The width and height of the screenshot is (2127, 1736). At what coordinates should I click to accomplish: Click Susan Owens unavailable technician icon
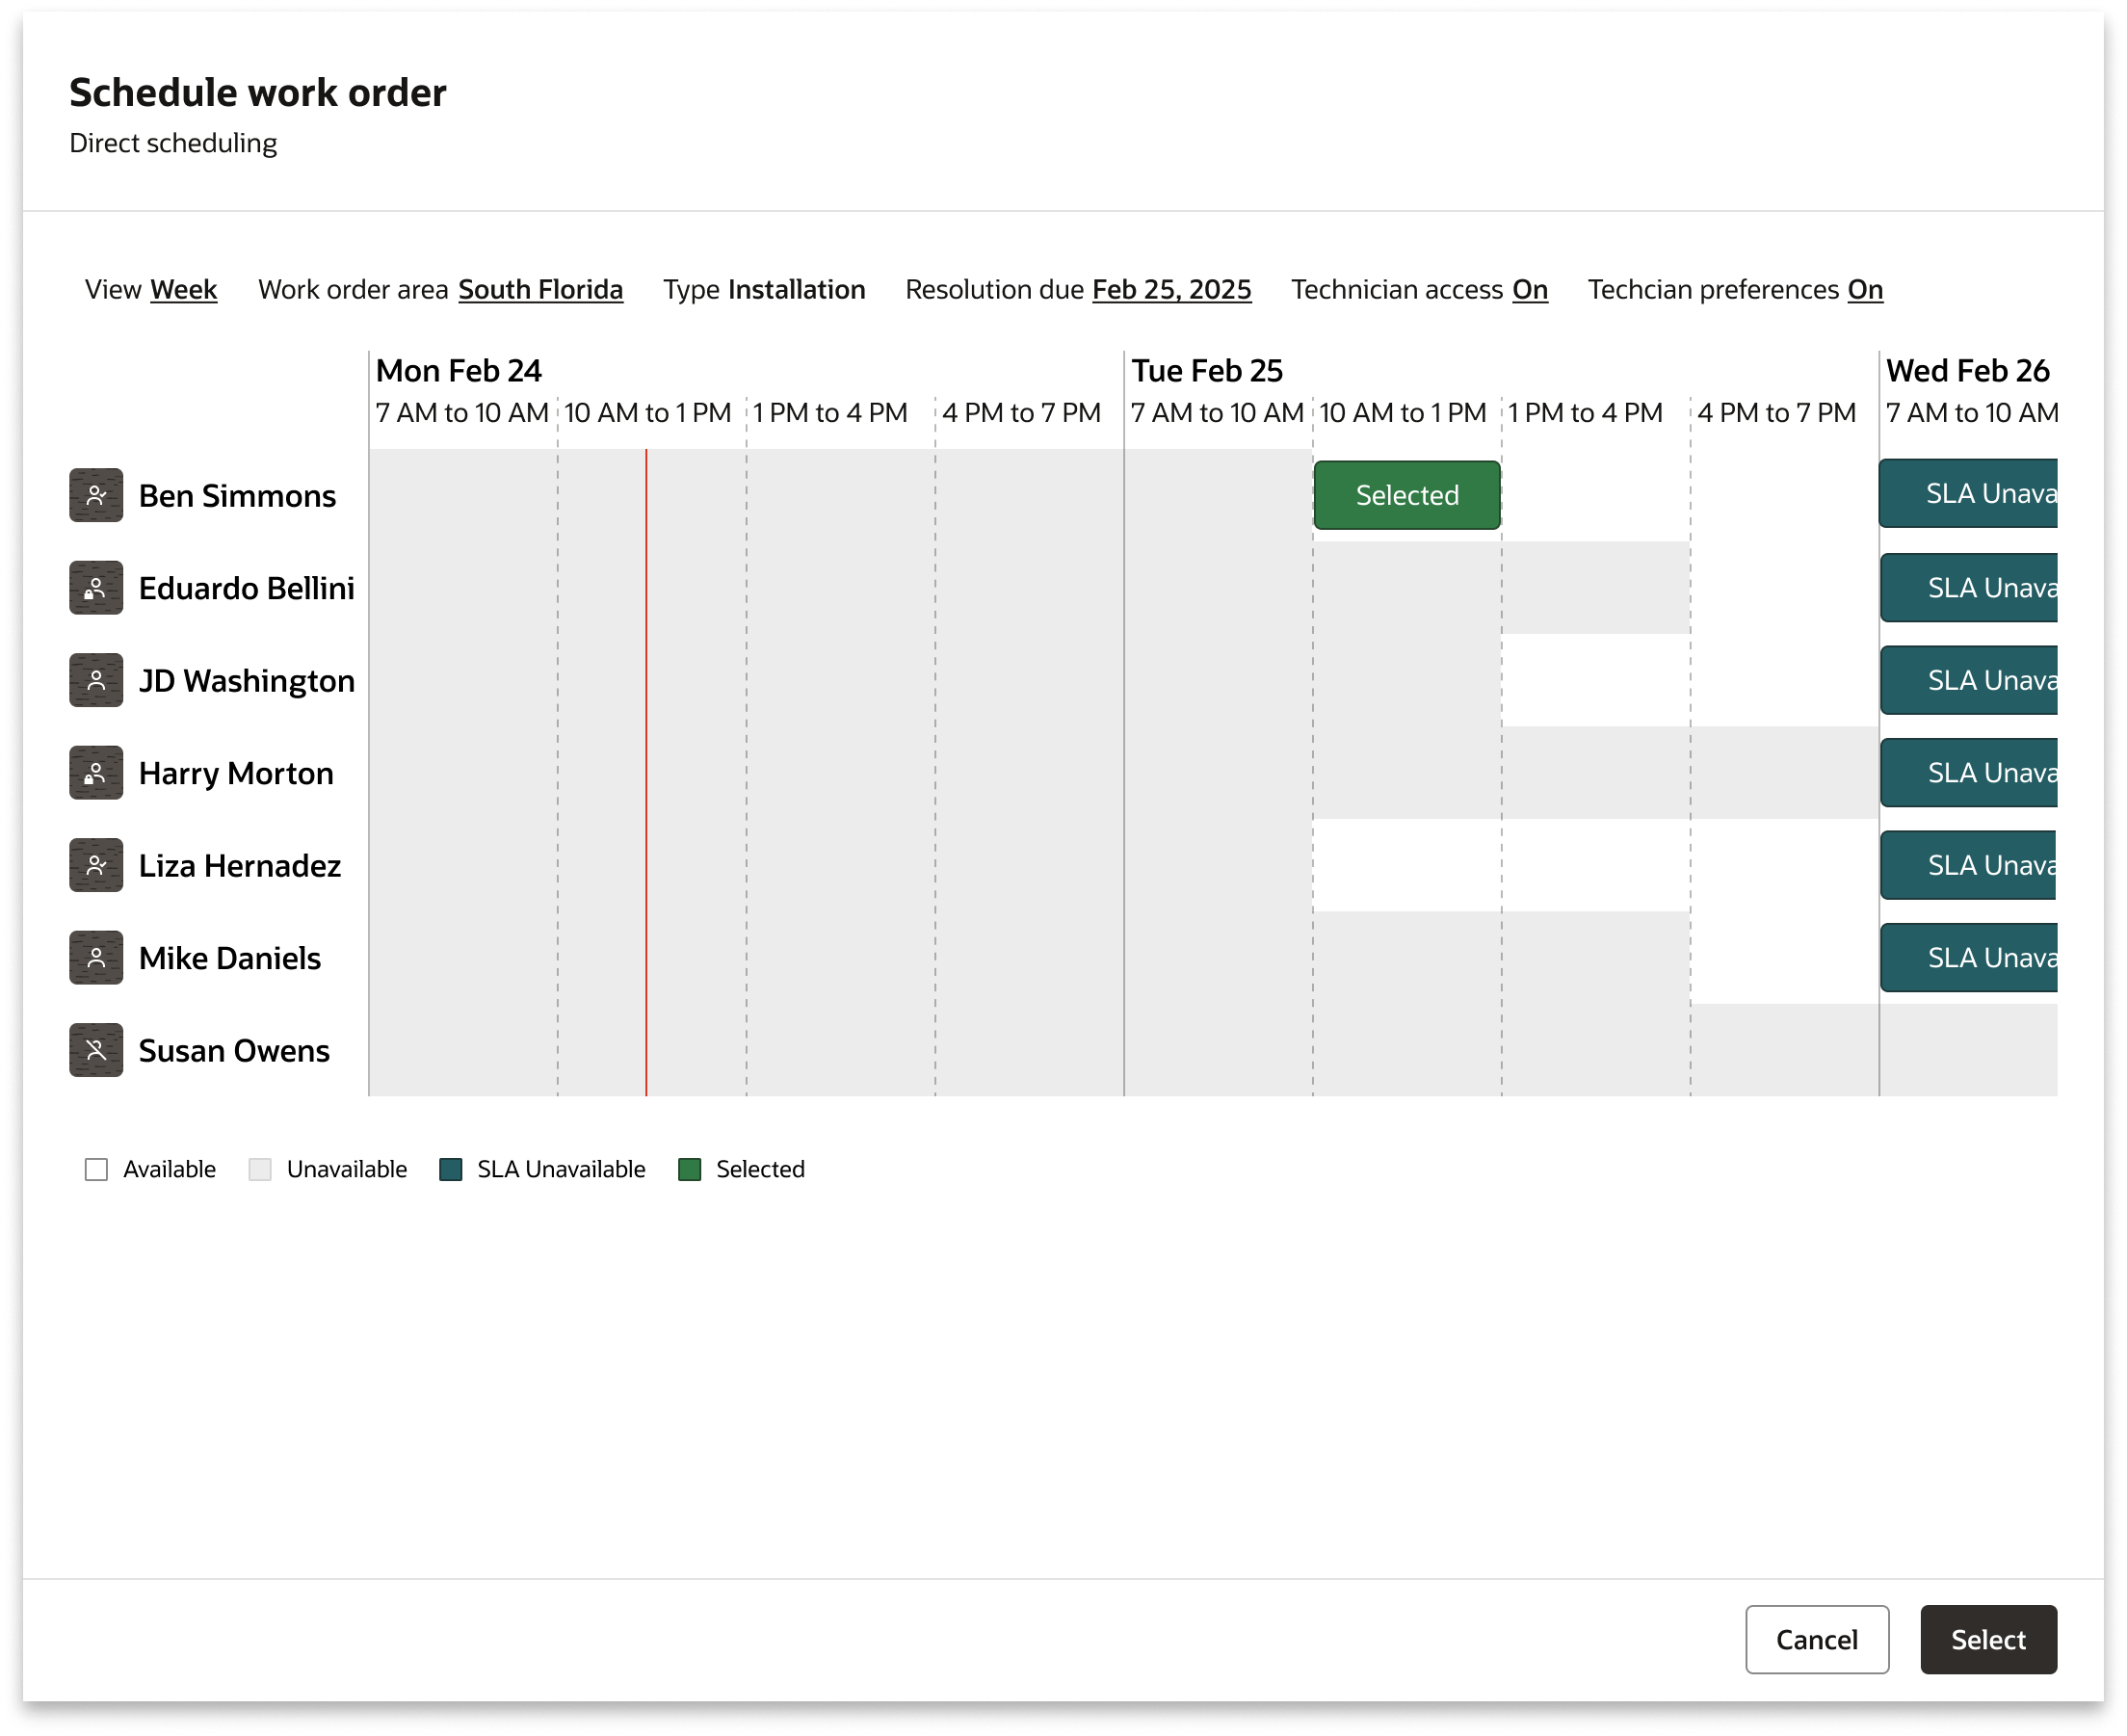[96, 1050]
